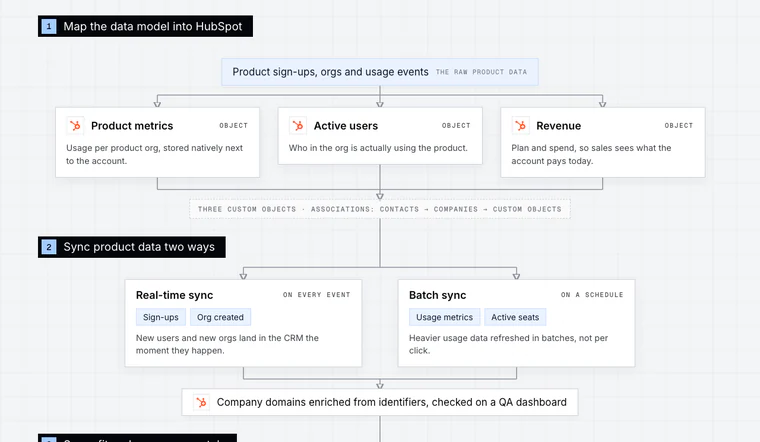Click OBJECT label on Product metrics card

click(x=234, y=126)
